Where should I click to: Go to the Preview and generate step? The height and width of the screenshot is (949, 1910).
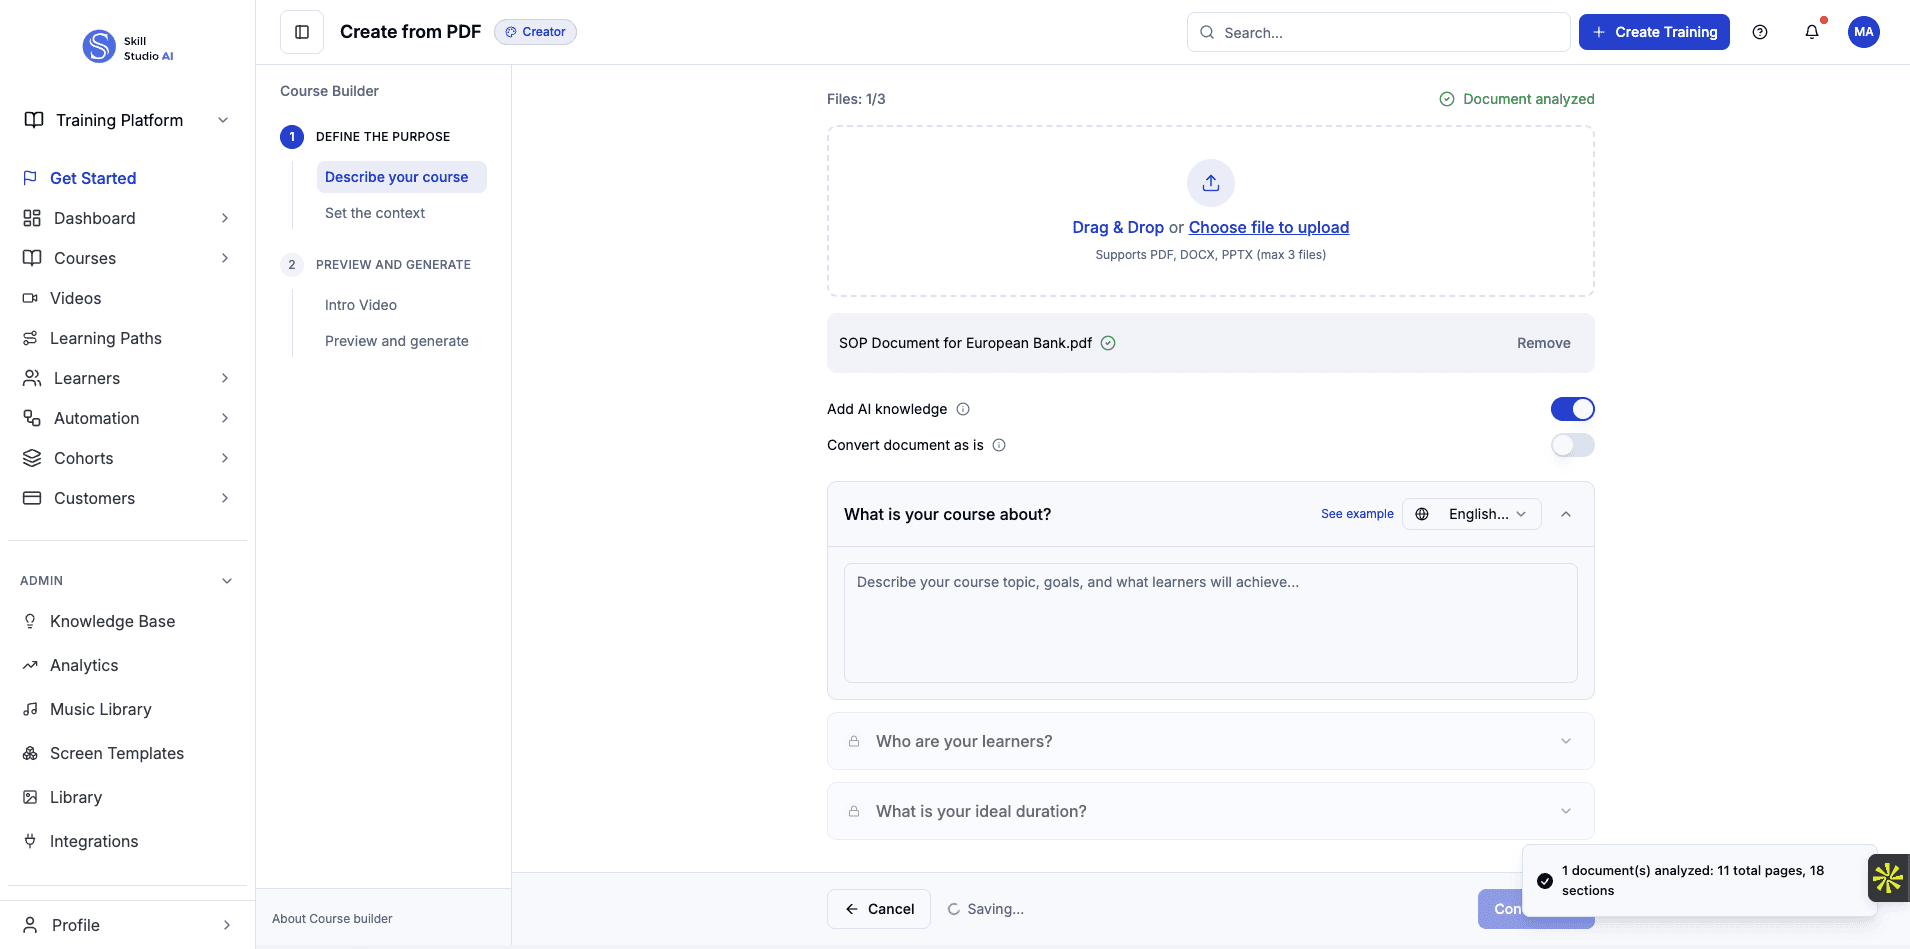point(396,340)
